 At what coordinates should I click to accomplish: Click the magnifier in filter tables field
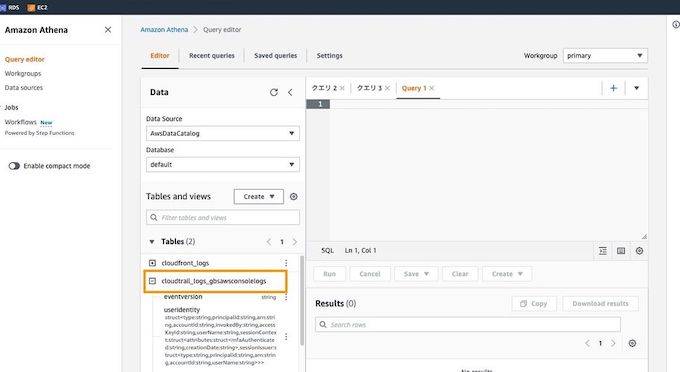154,217
